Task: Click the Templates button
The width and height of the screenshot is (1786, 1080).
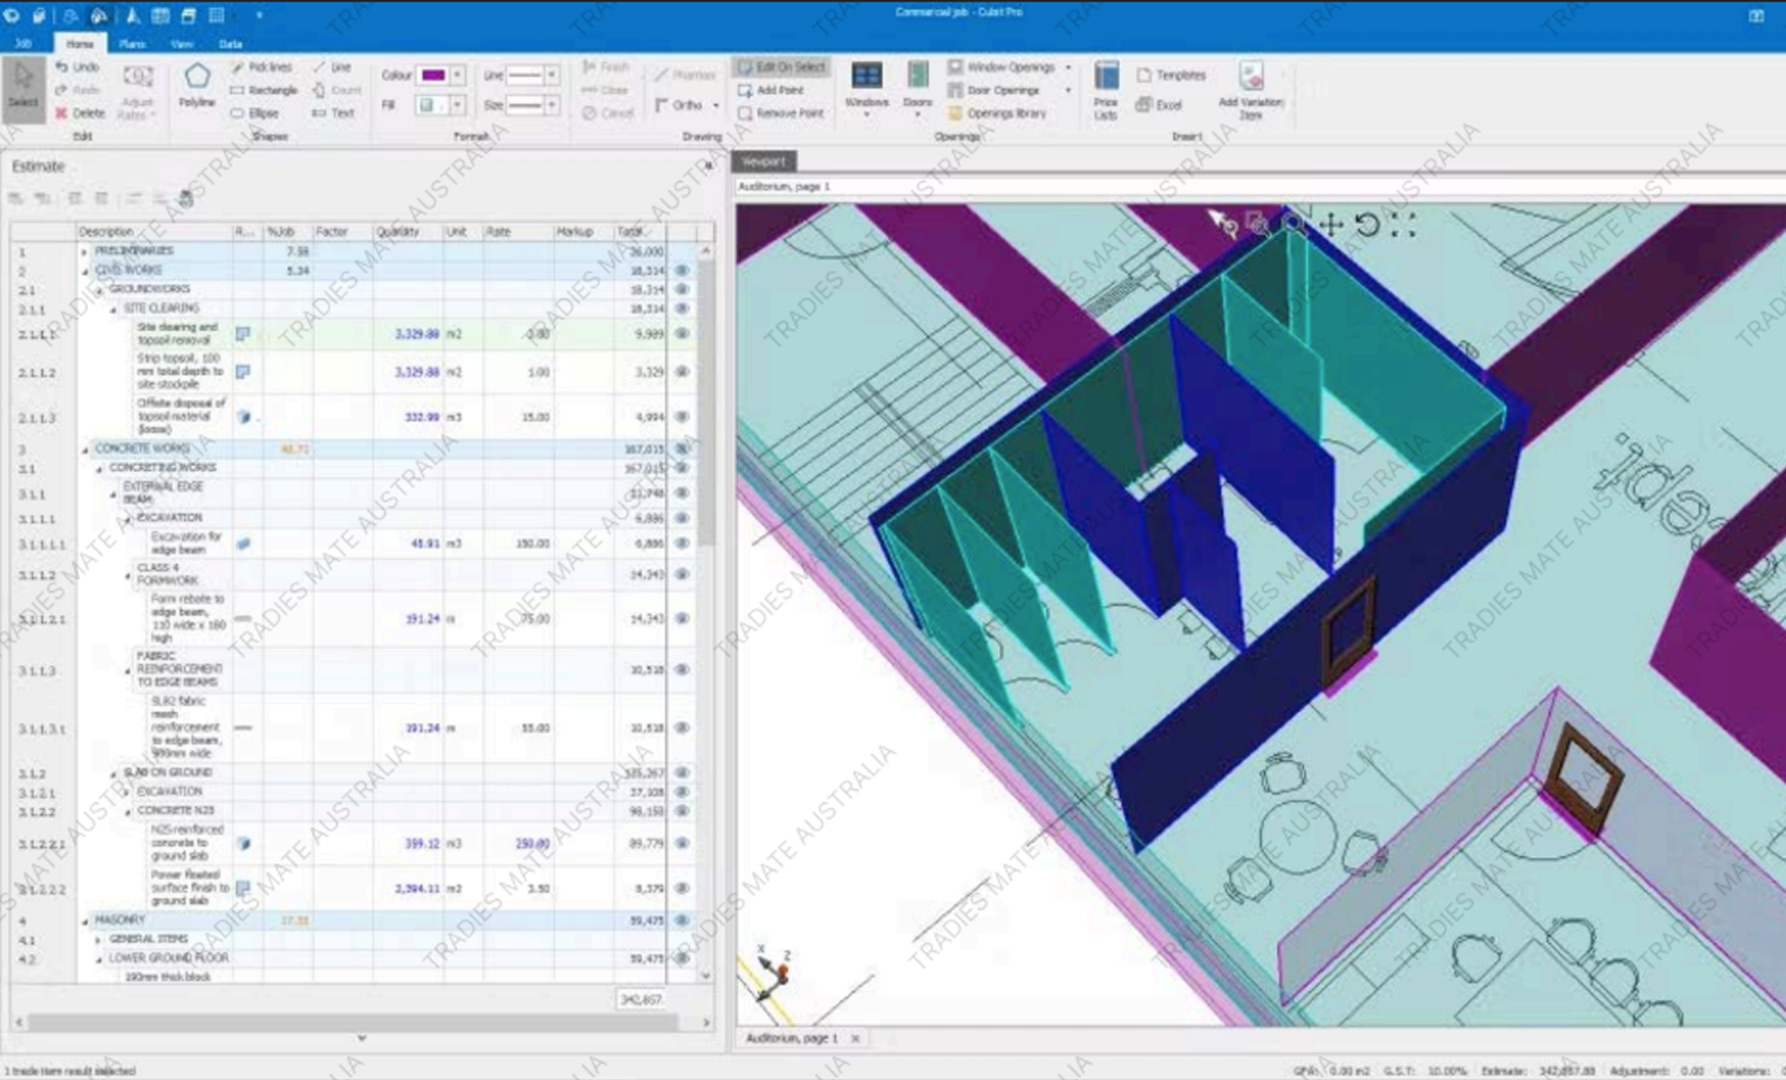Action: coord(1171,75)
